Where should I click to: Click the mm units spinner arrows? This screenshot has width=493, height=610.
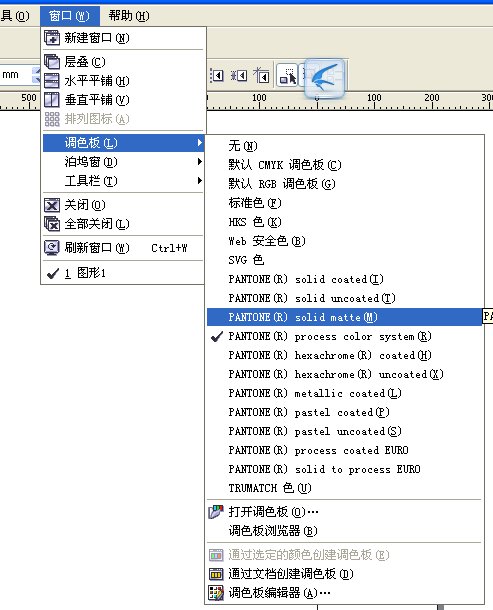coord(36,75)
